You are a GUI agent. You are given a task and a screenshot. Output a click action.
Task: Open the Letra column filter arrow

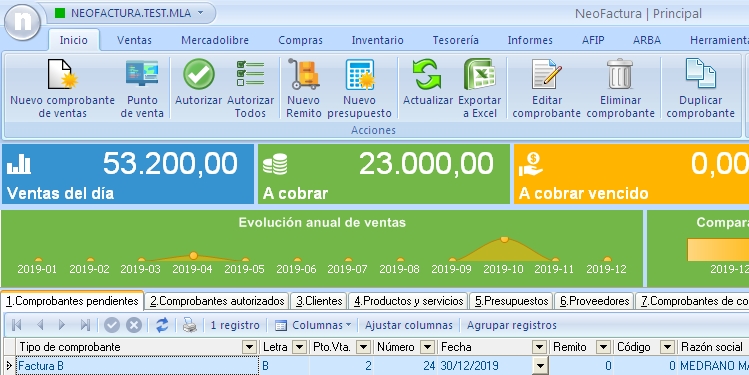pyautogui.click(x=299, y=347)
